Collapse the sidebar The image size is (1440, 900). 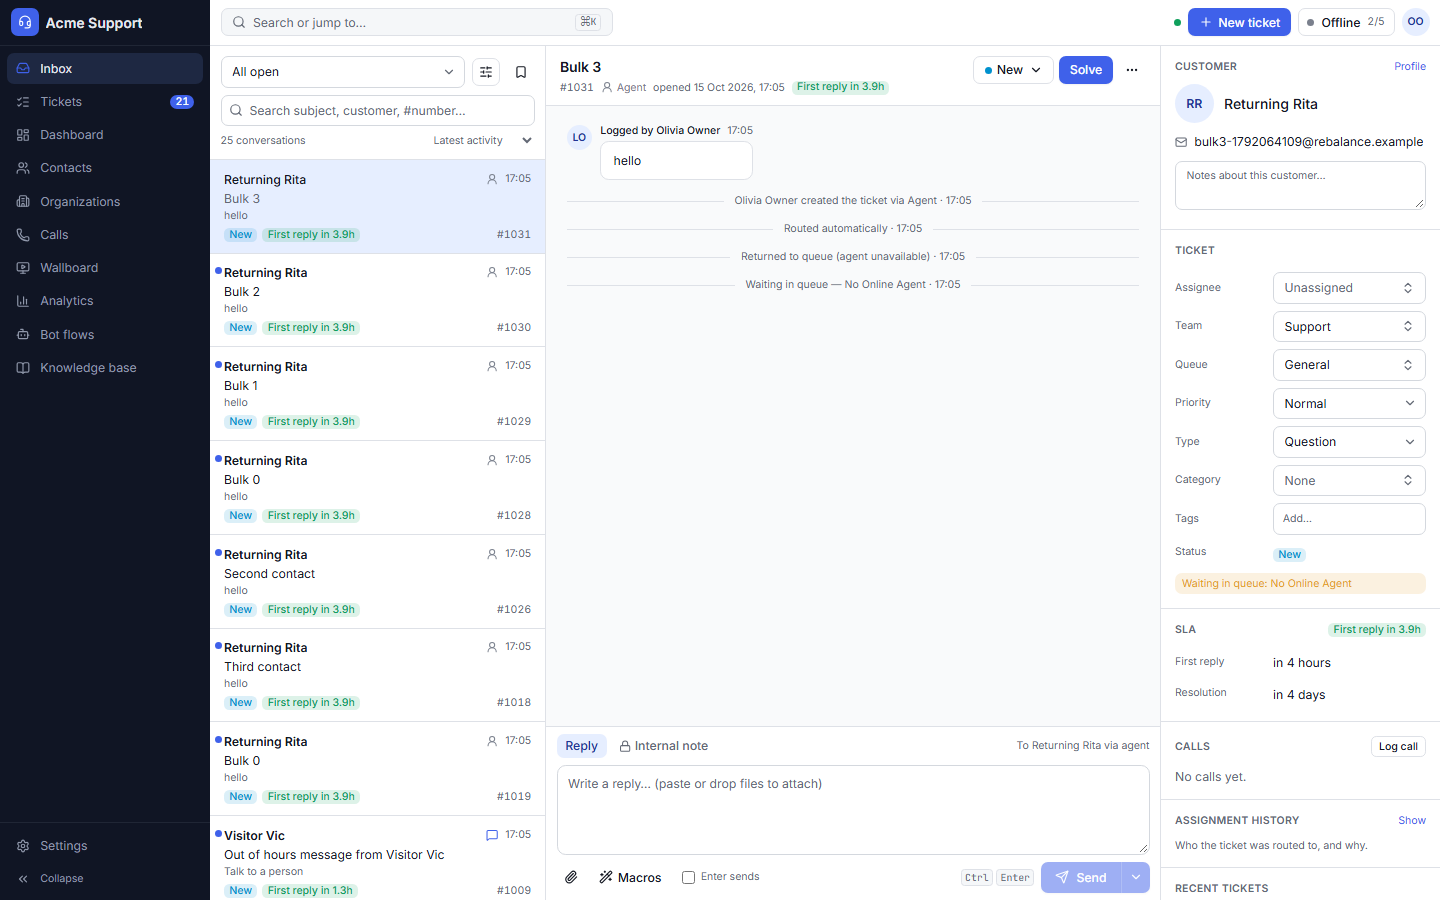(x=105, y=879)
